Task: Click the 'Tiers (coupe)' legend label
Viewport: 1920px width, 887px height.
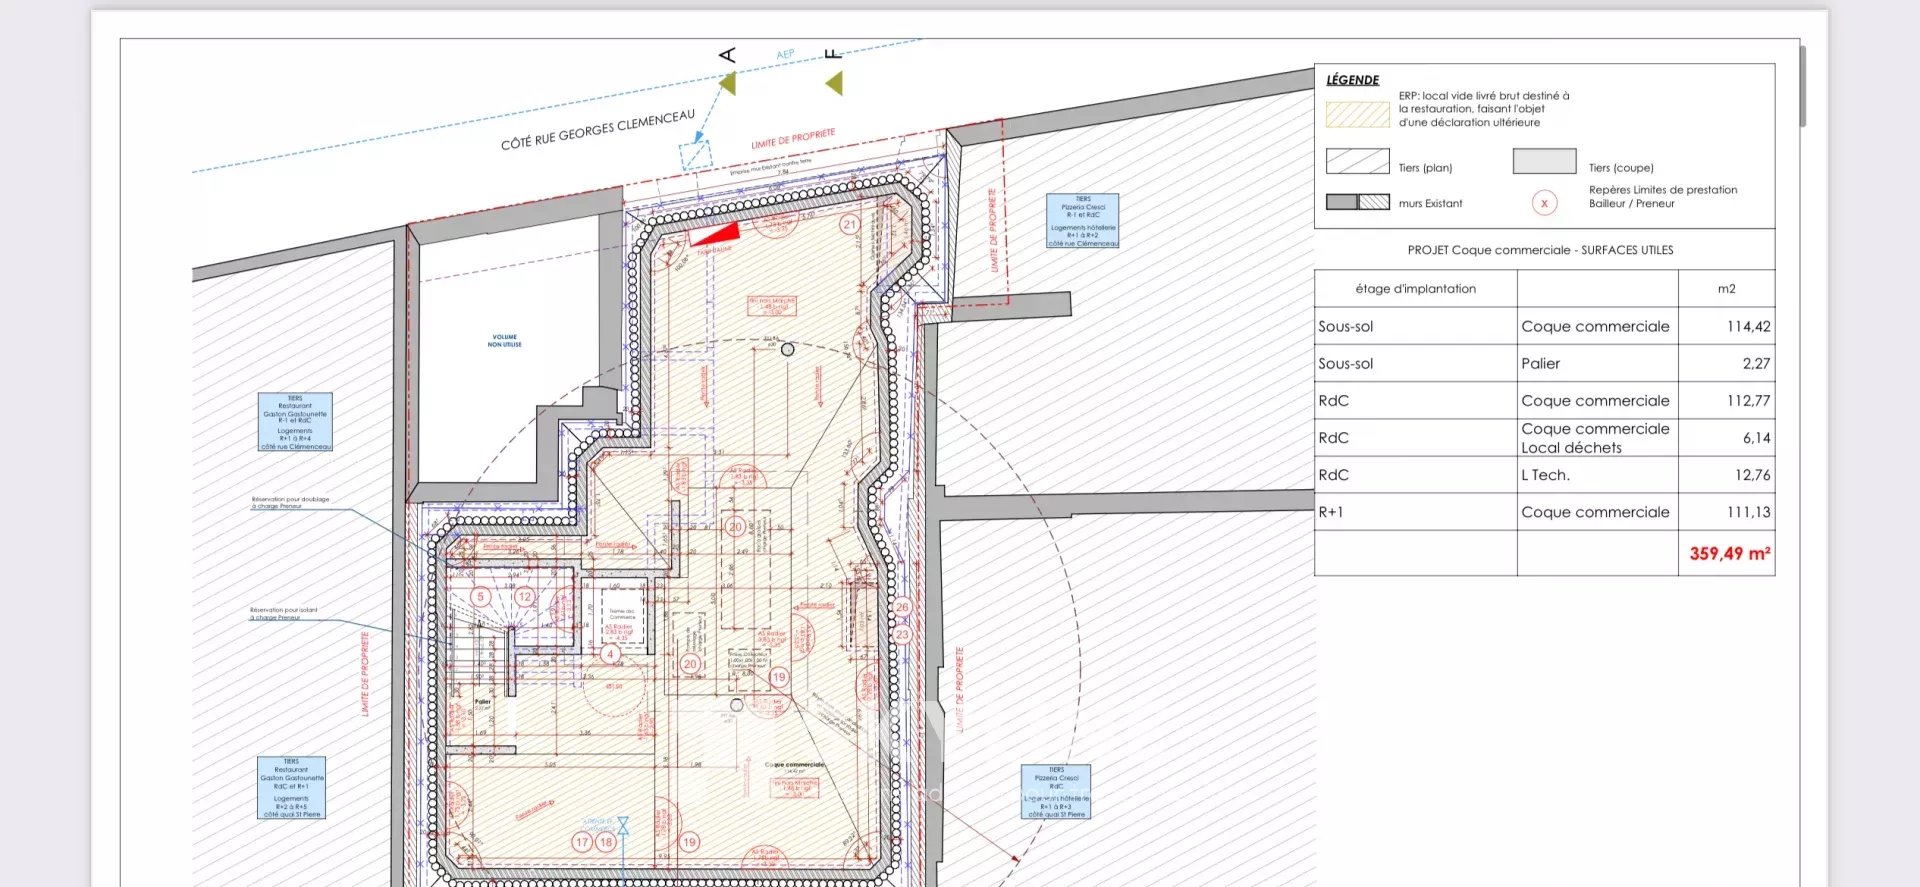Action: pos(1621,168)
